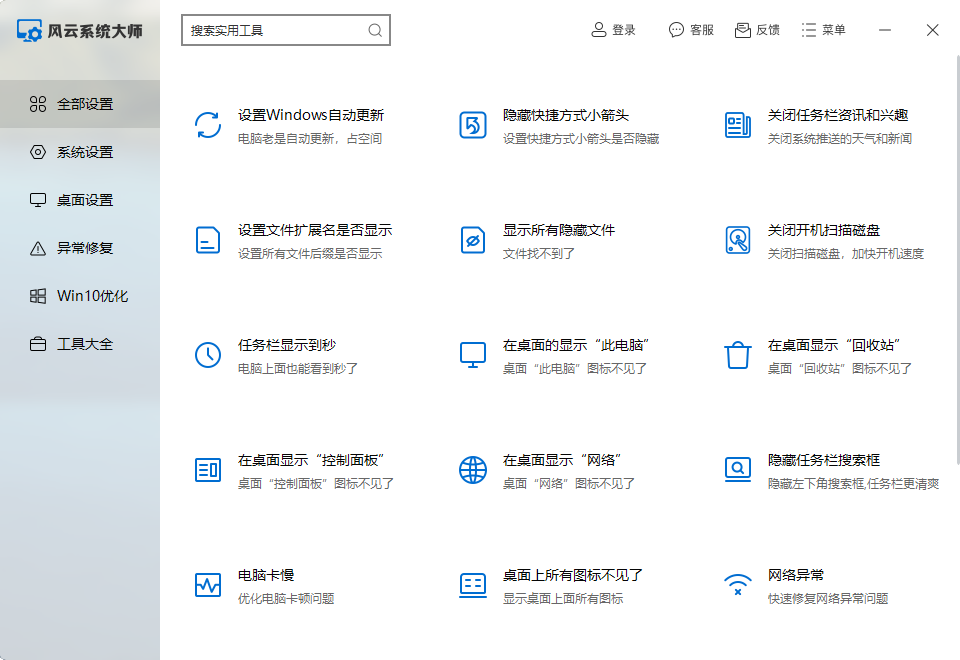Click the 设置Windows自动更新 refresh icon

(208, 126)
